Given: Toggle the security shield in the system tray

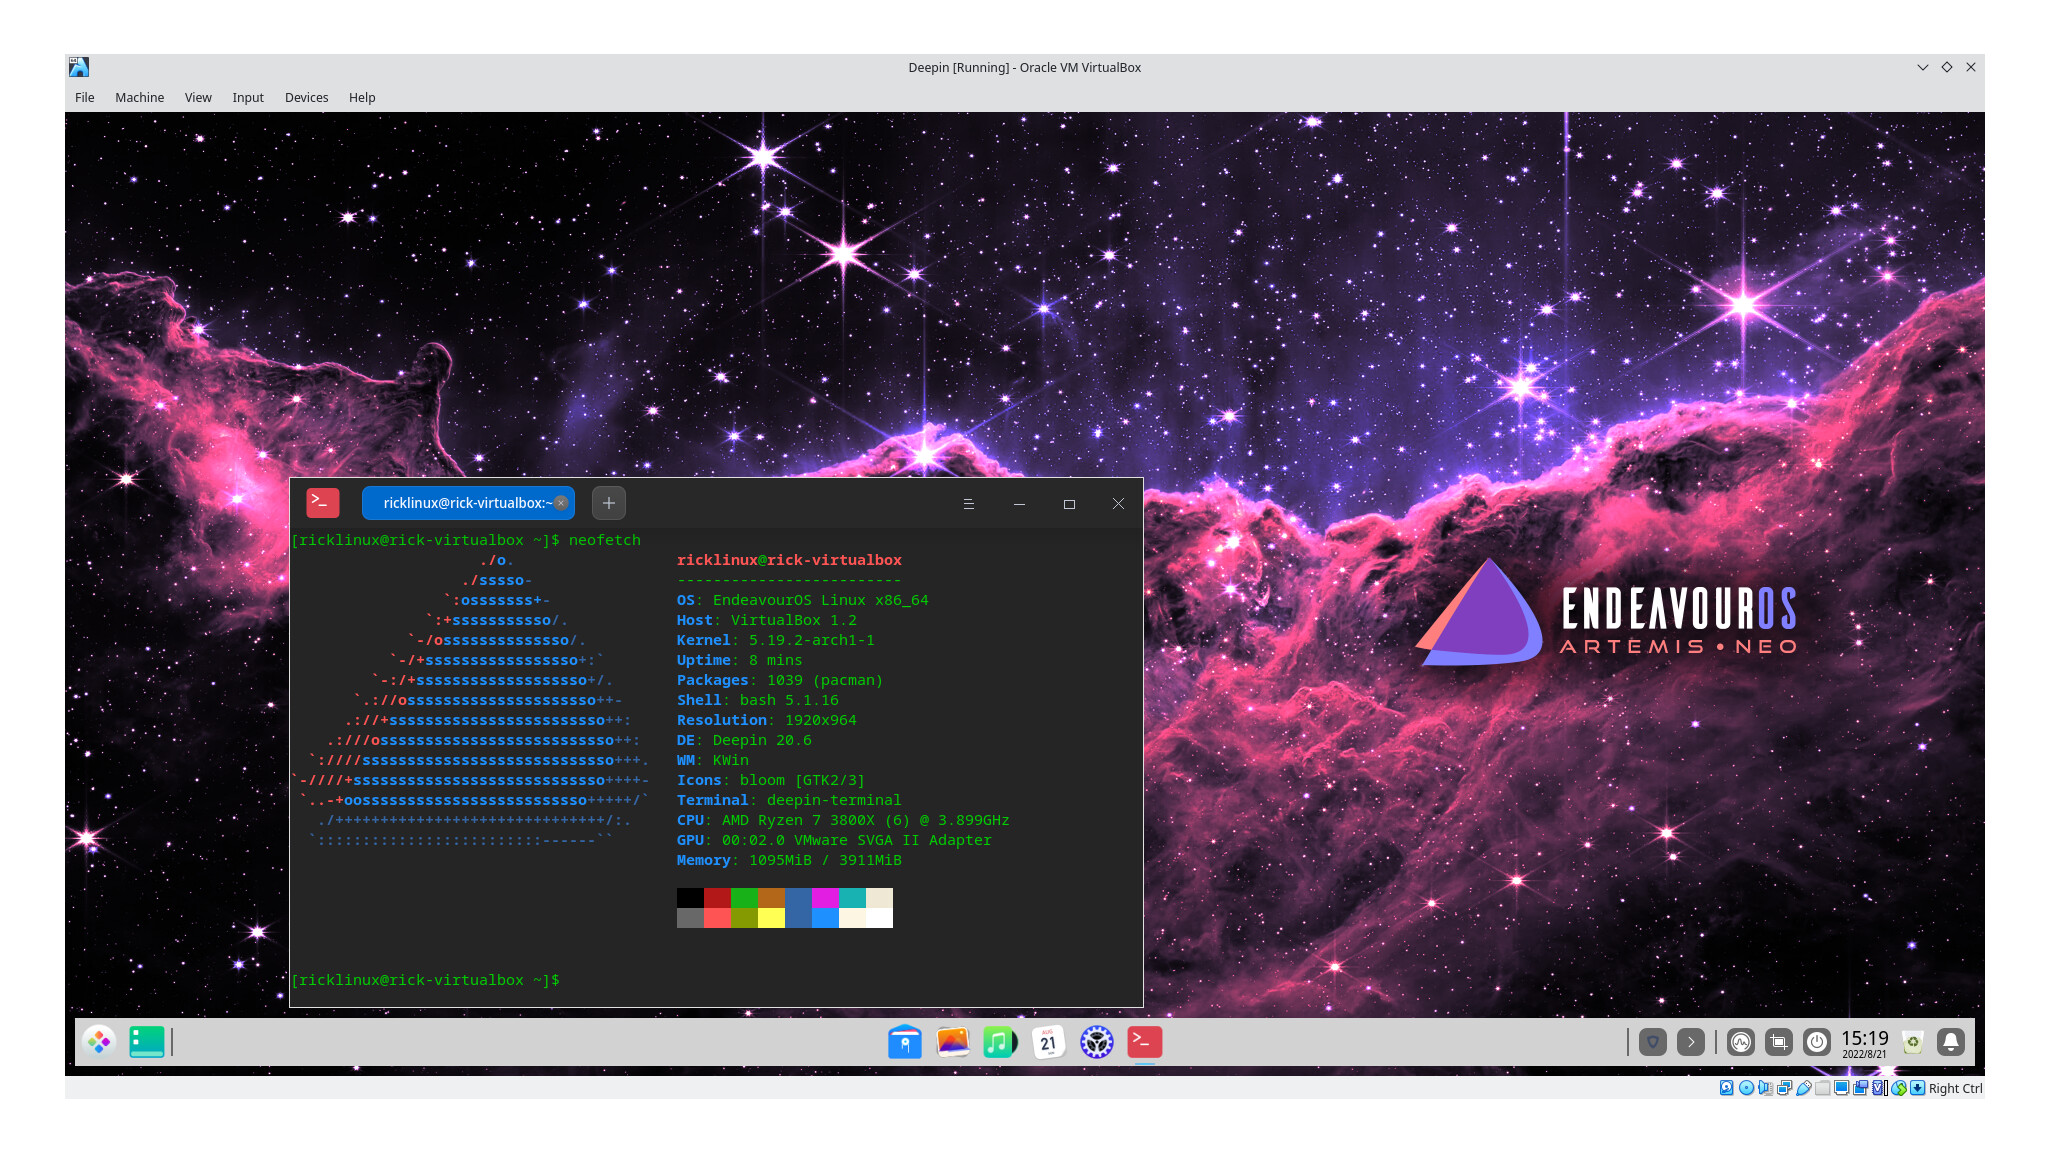Looking at the screenshot, I should pos(1651,1041).
